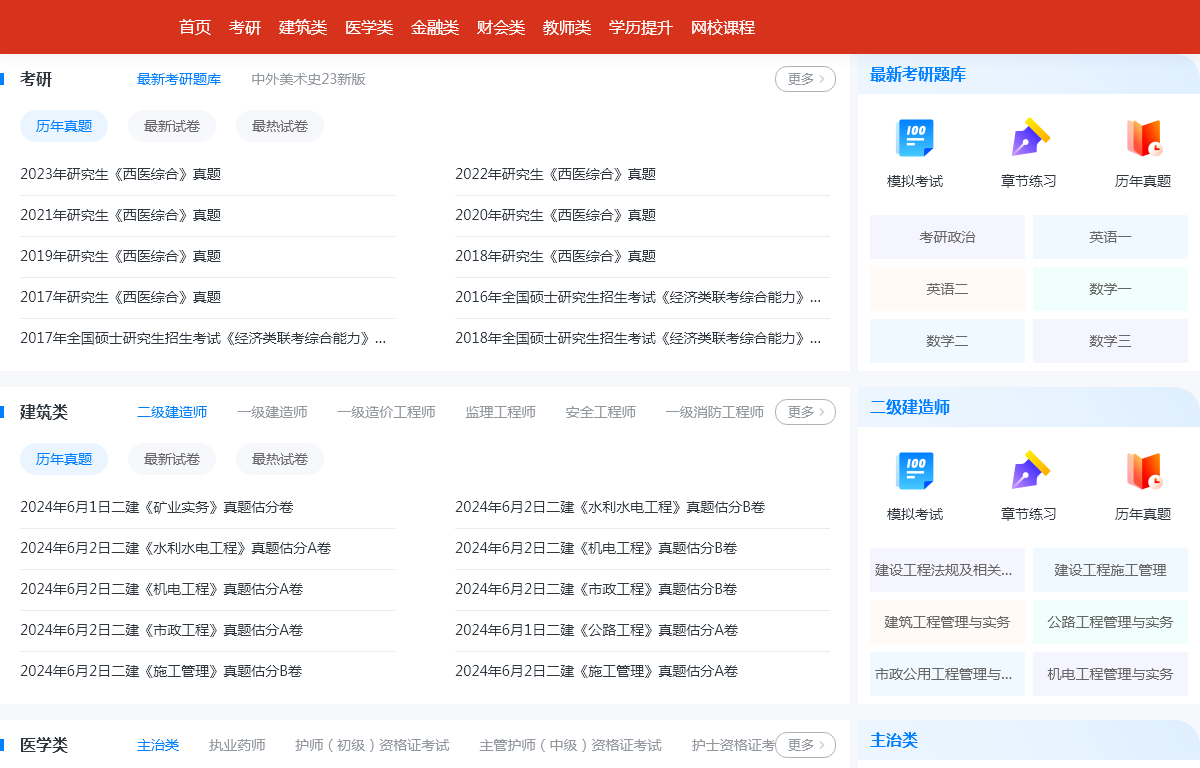1200x768 pixels.
Task: Select 最新考研题库 tab in 考研 section
Action: tap(179, 79)
